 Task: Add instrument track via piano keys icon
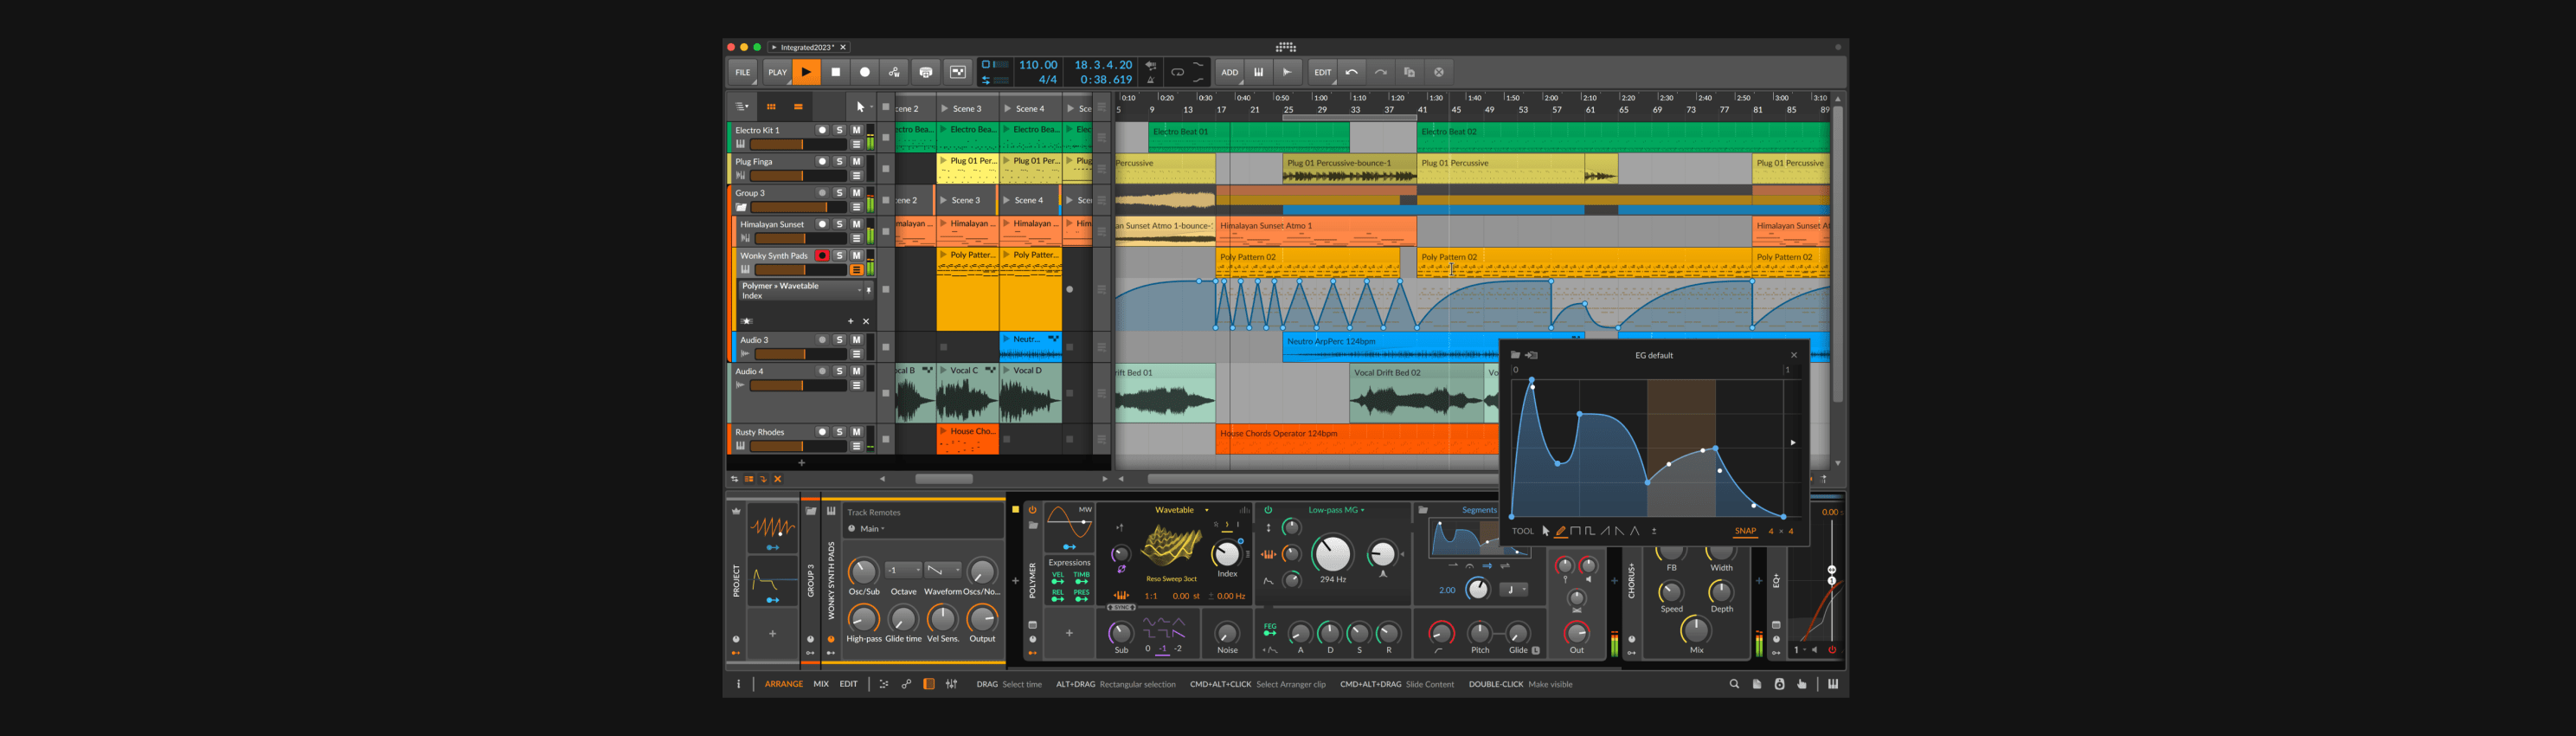point(1259,72)
